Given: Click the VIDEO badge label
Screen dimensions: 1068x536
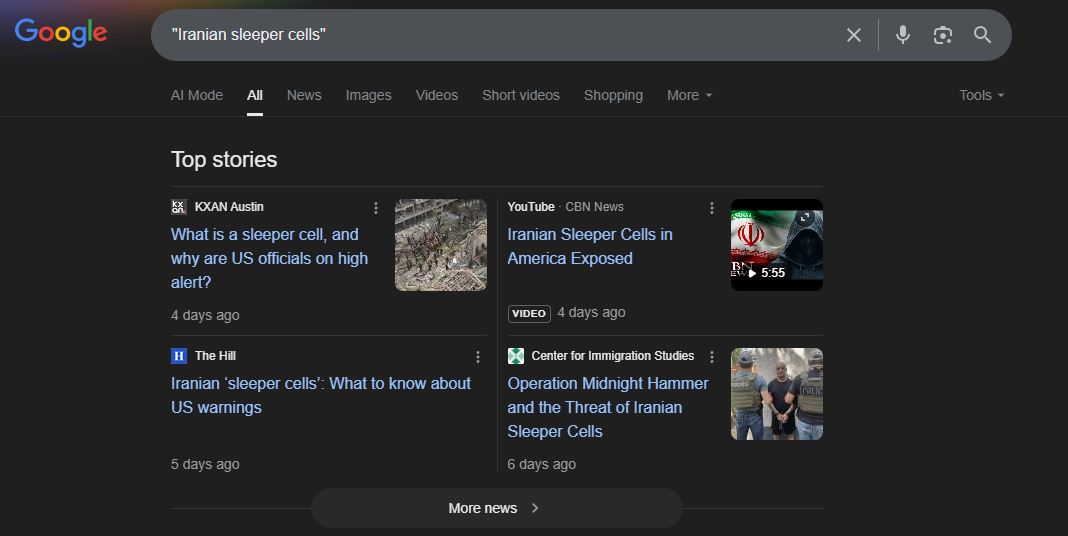Looking at the screenshot, I should pyautogui.click(x=529, y=313).
